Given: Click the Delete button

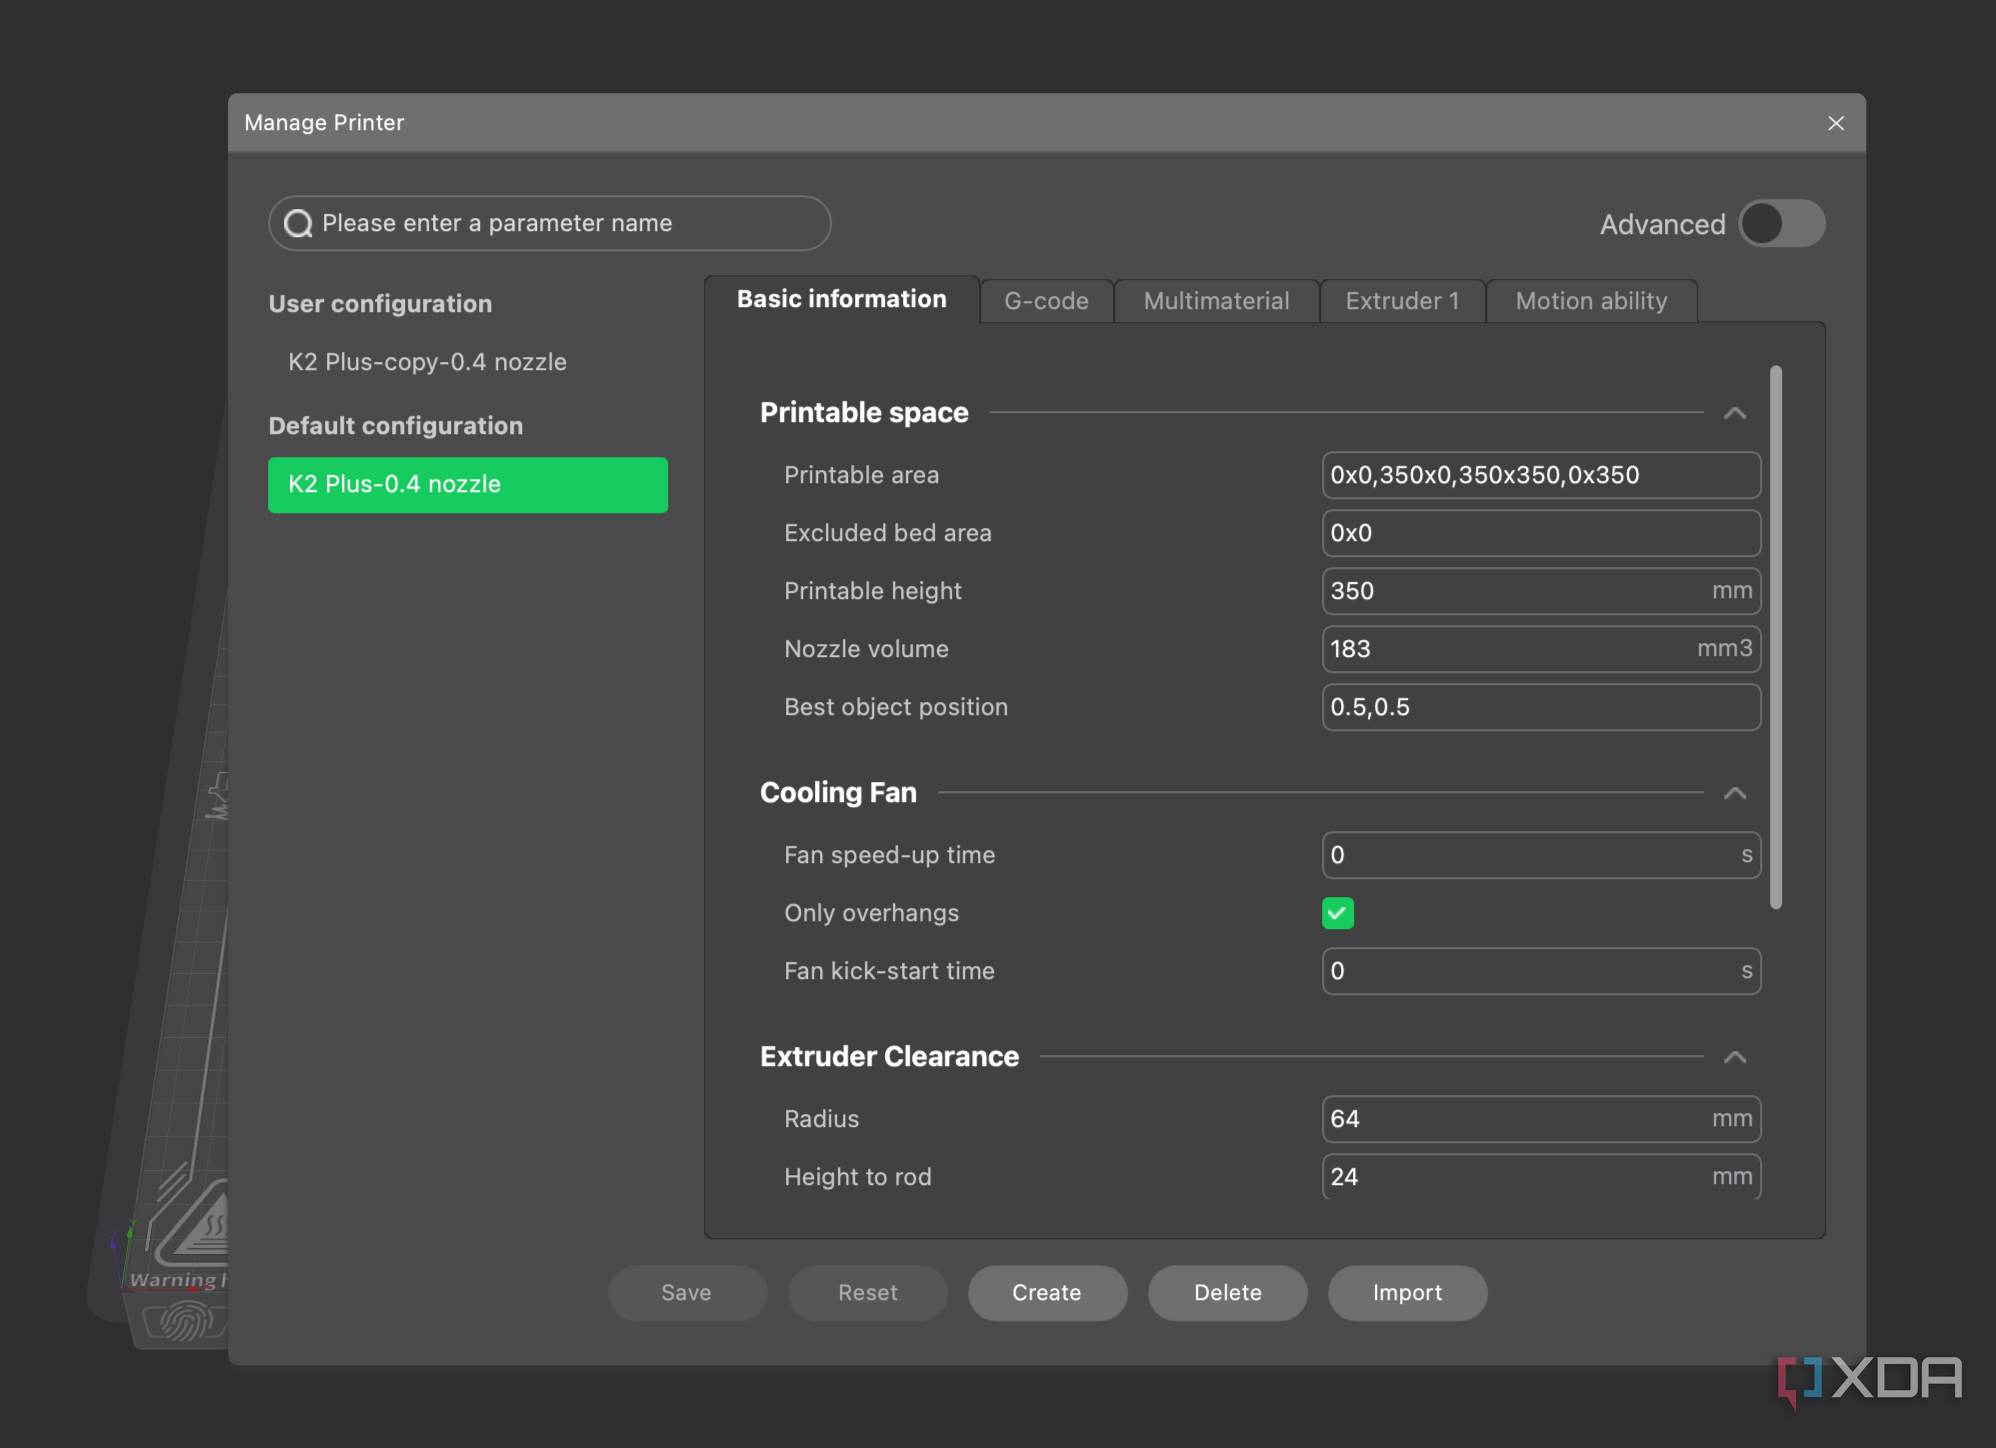Looking at the screenshot, I should (x=1227, y=1293).
